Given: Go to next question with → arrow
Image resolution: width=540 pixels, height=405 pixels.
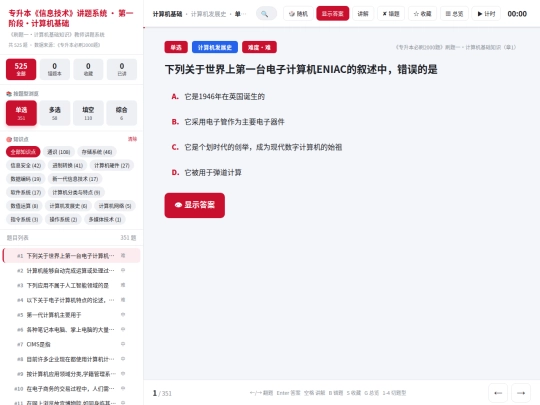Looking at the screenshot, I should click(521, 393).
